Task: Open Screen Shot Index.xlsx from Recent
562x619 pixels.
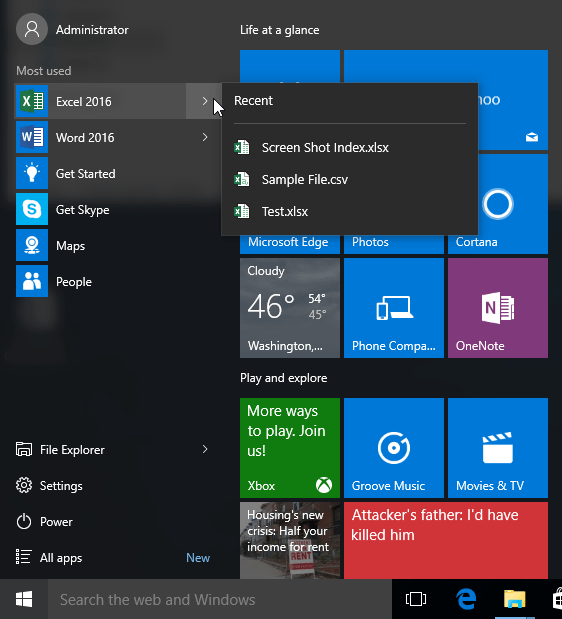Action: point(325,147)
